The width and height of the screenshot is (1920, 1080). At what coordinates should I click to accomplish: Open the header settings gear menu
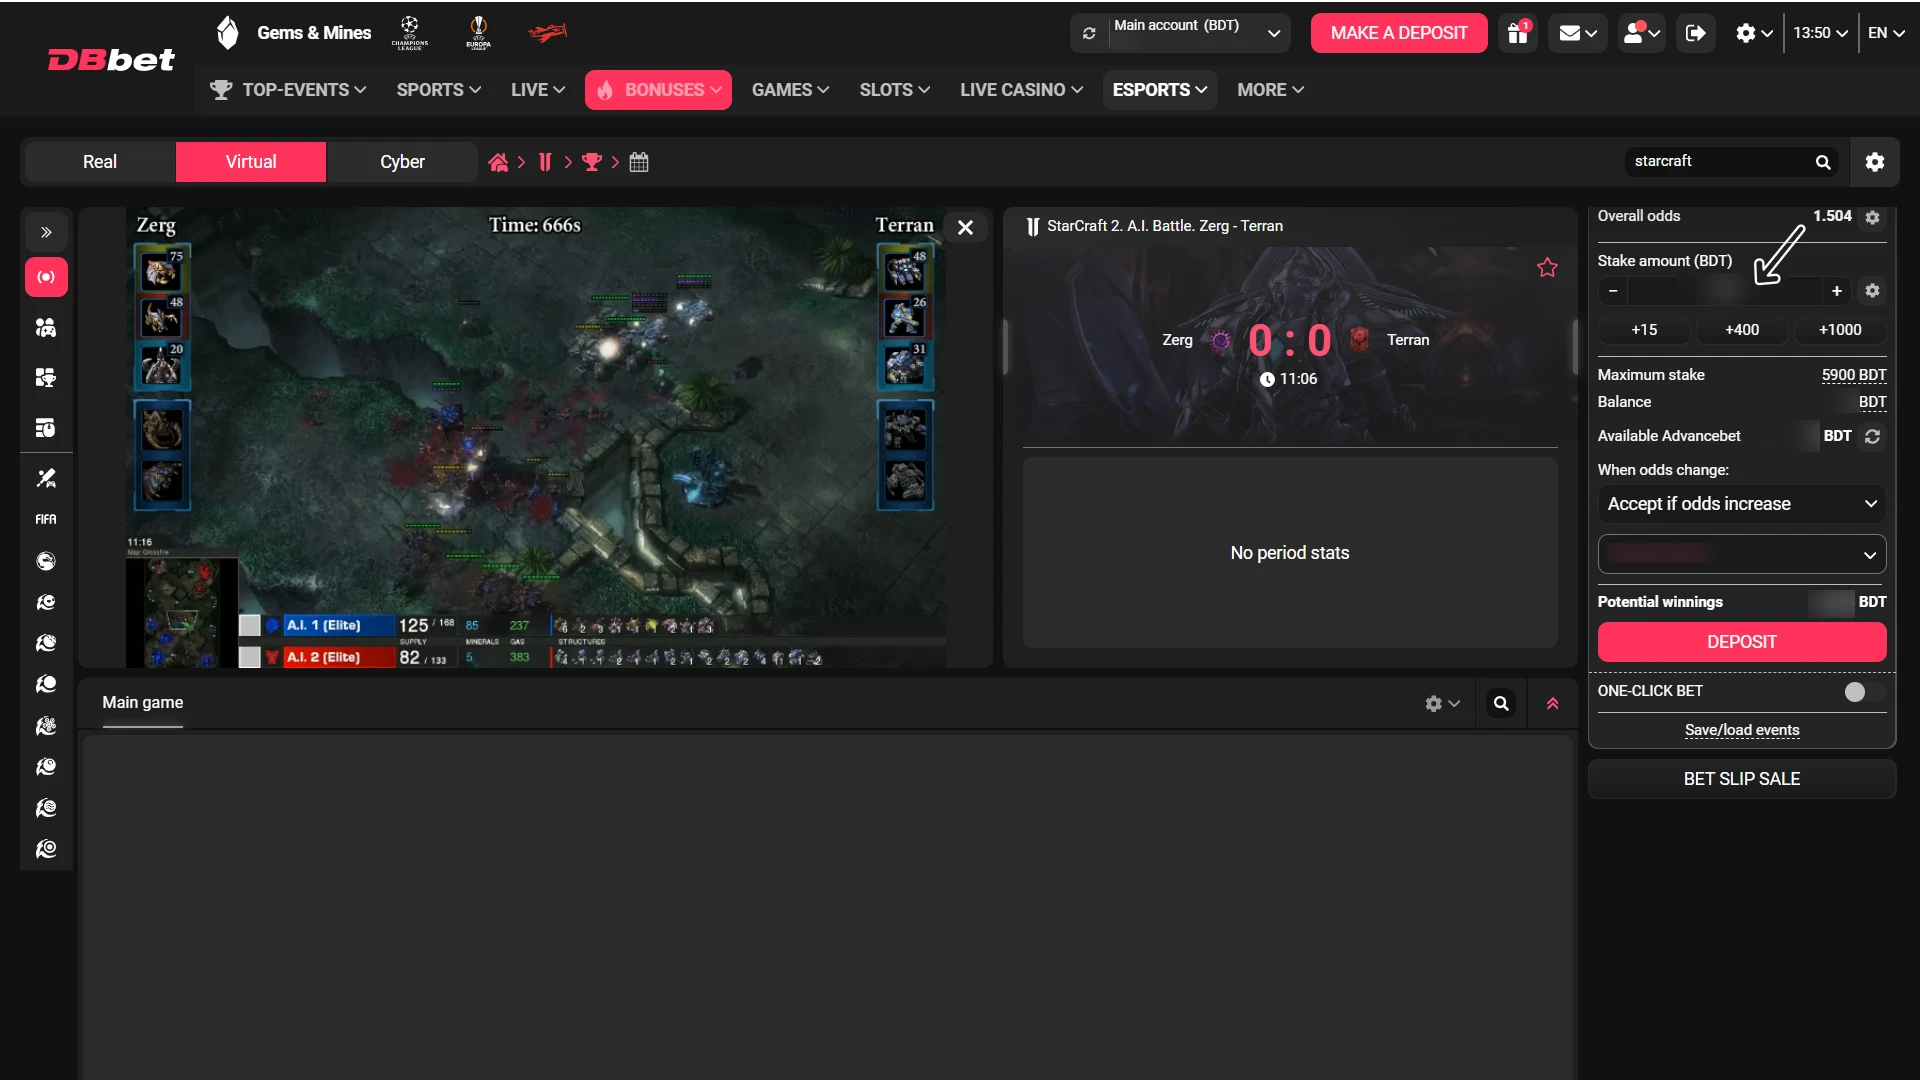(1754, 33)
